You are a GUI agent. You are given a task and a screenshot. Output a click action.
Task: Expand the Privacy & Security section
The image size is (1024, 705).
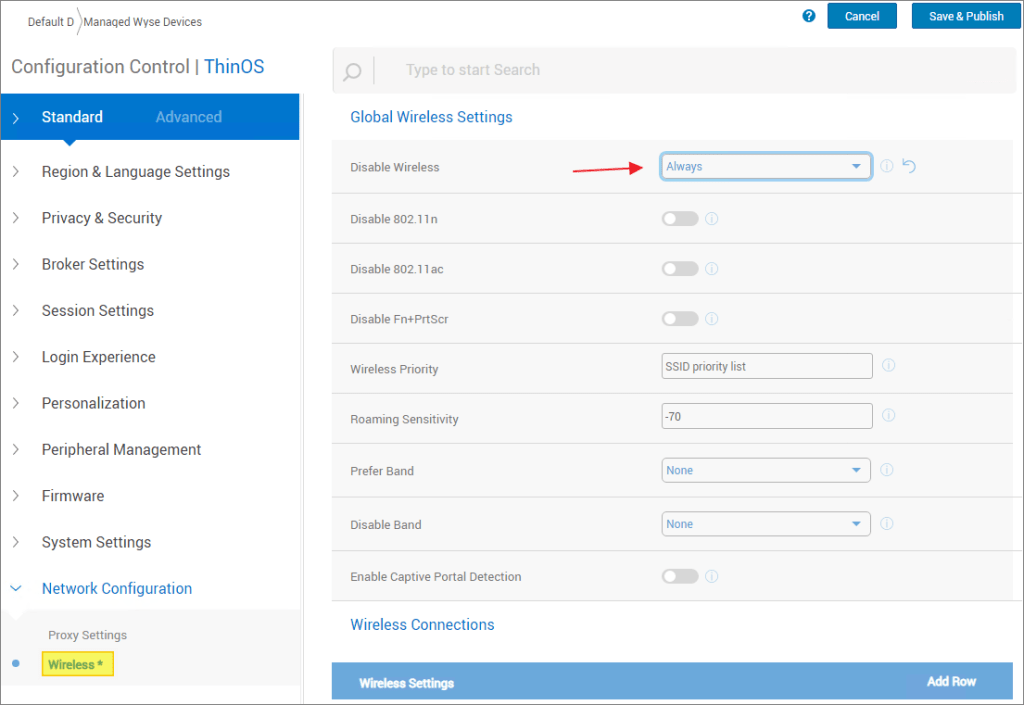(x=102, y=218)
